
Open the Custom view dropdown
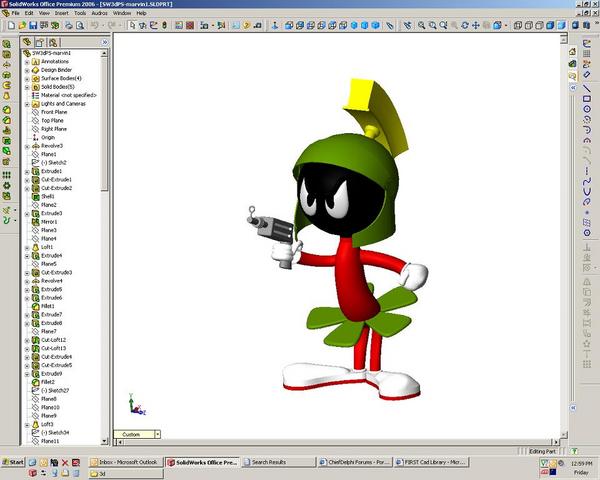(x=157, y=434)
